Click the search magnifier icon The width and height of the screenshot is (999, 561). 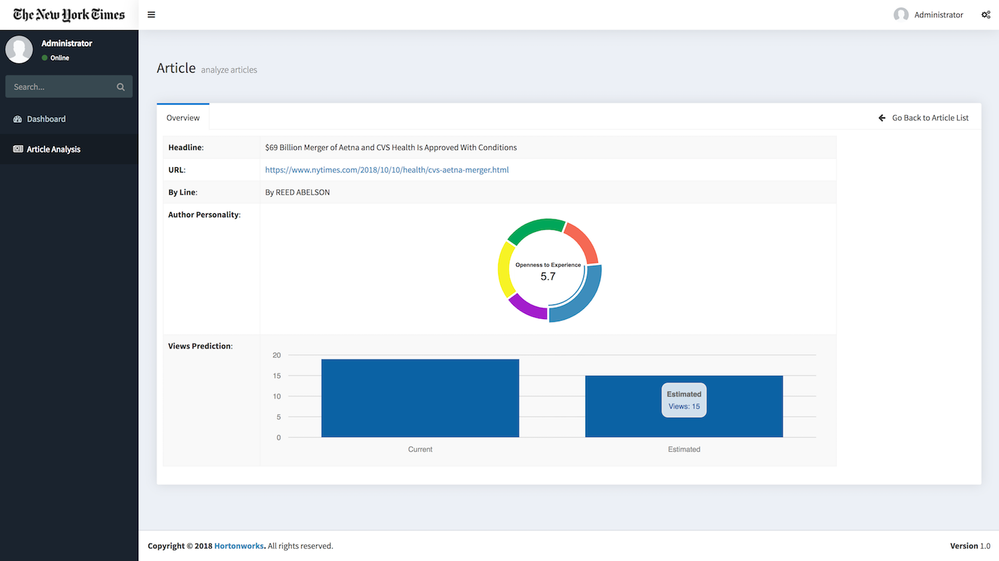coord(121,87)
